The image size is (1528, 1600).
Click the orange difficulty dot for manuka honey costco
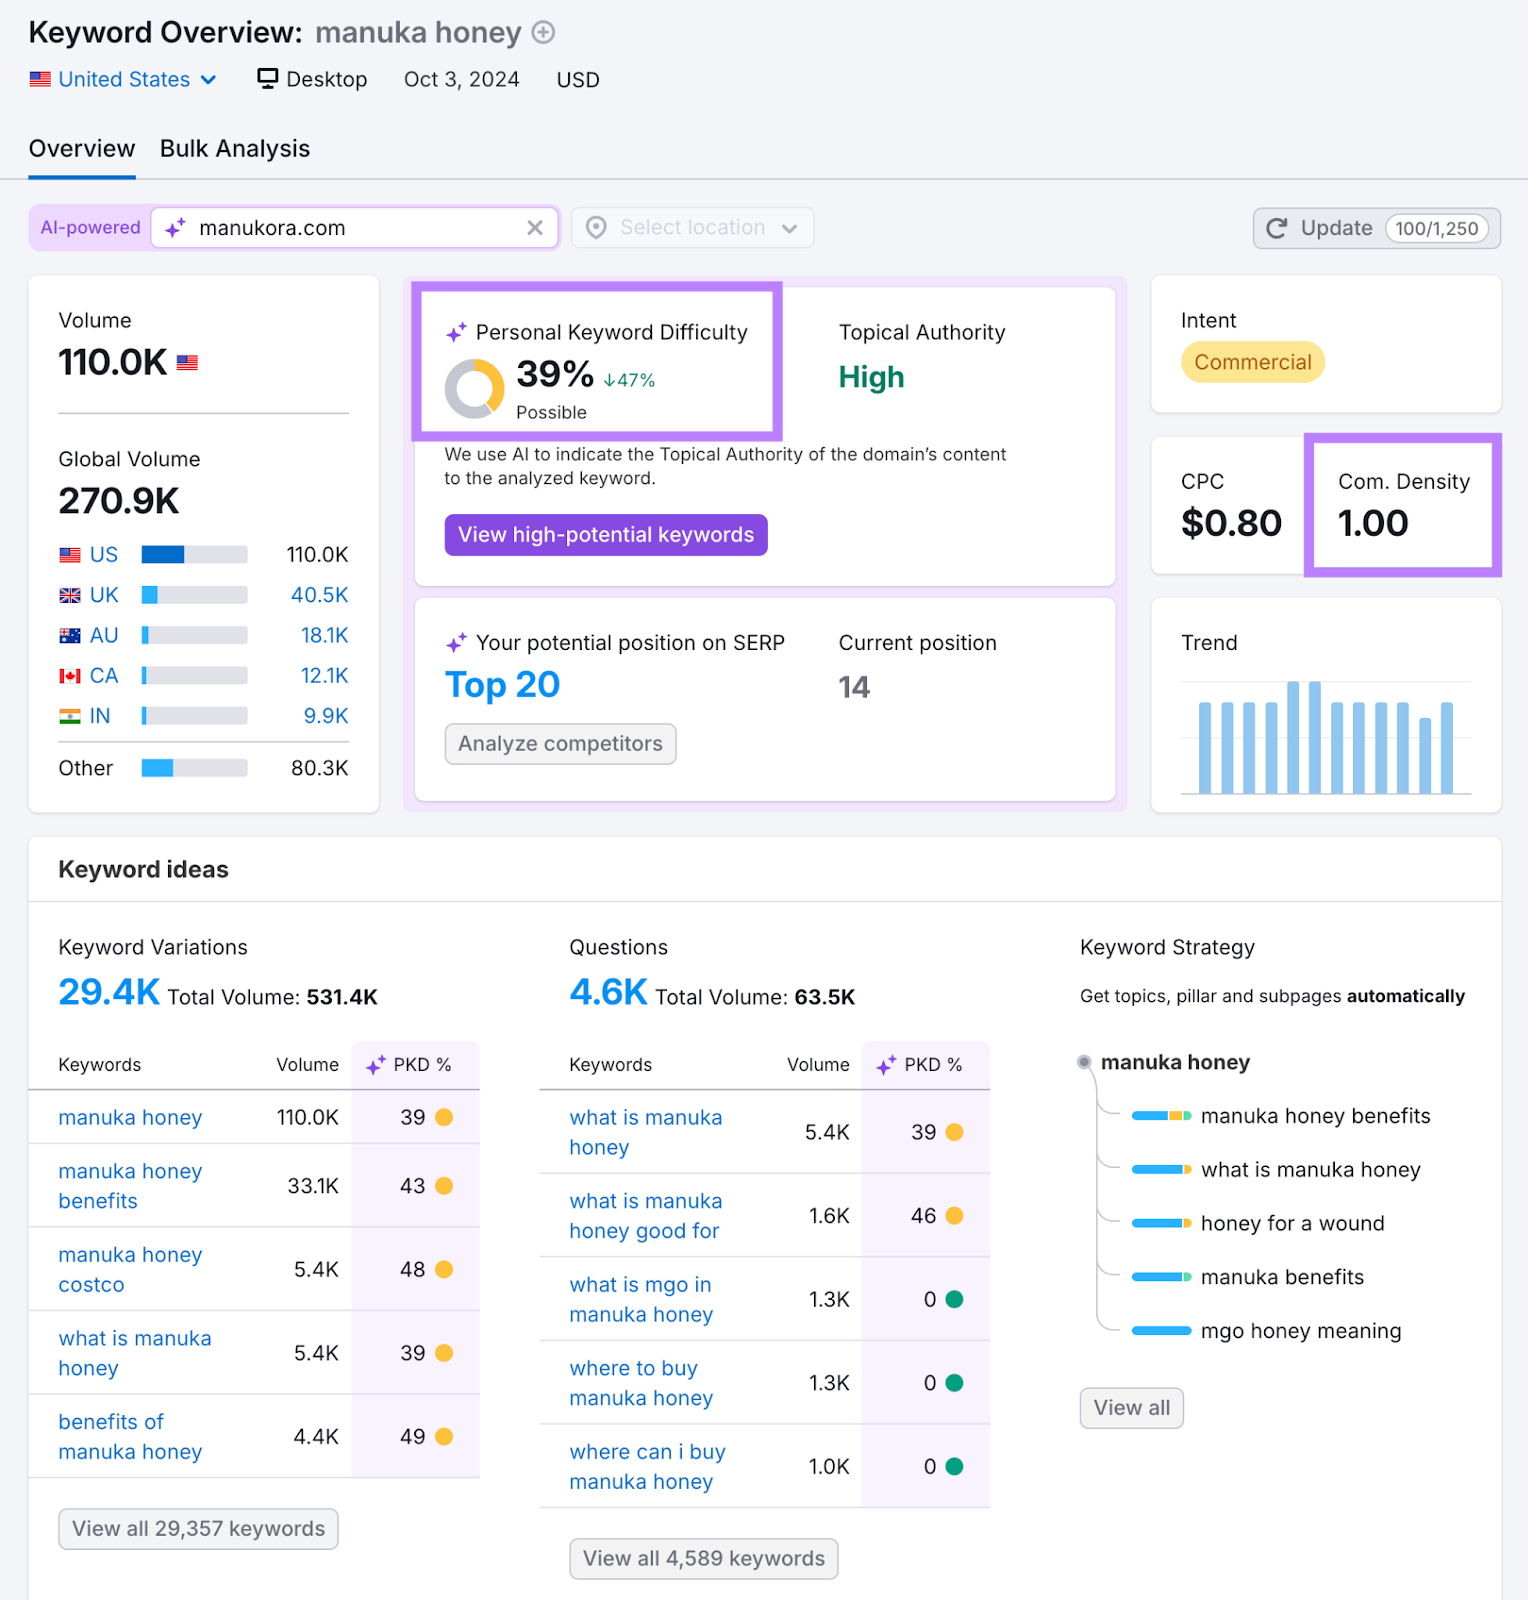coord(444,1269)
